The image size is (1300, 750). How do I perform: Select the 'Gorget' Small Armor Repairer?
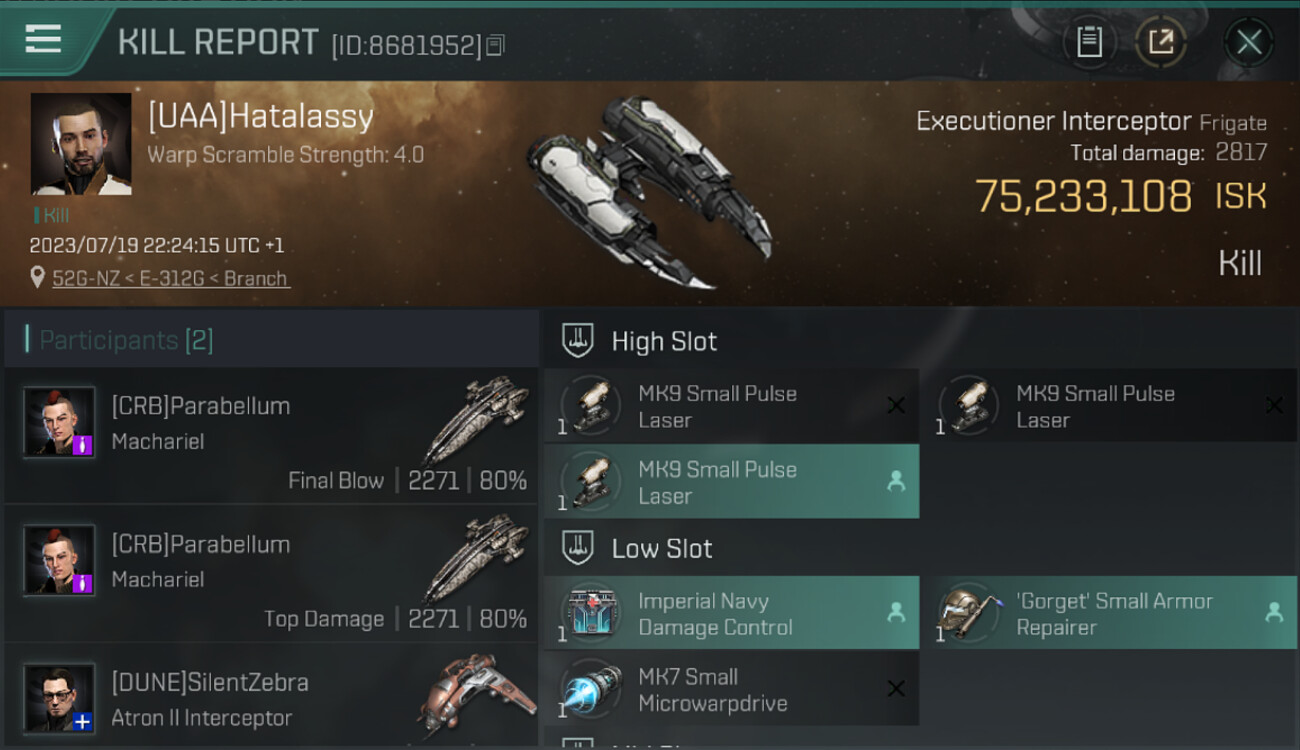(x=1109, y=613)
